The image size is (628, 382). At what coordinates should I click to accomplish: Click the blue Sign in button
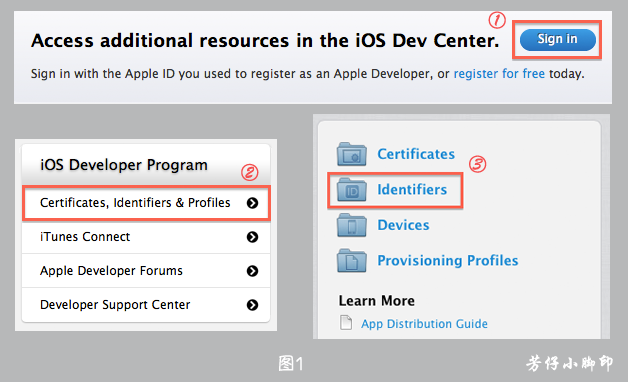pos(558,39)
